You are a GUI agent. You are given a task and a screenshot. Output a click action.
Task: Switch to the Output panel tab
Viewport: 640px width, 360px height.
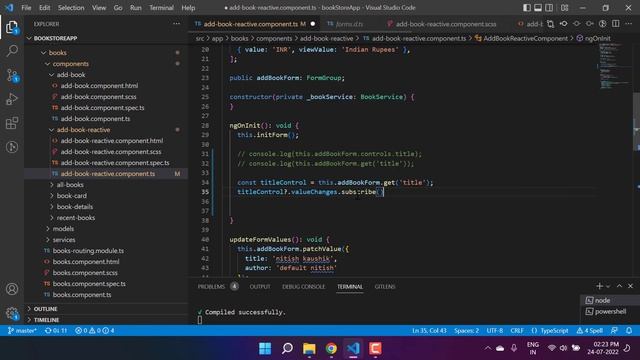[260, 287]
